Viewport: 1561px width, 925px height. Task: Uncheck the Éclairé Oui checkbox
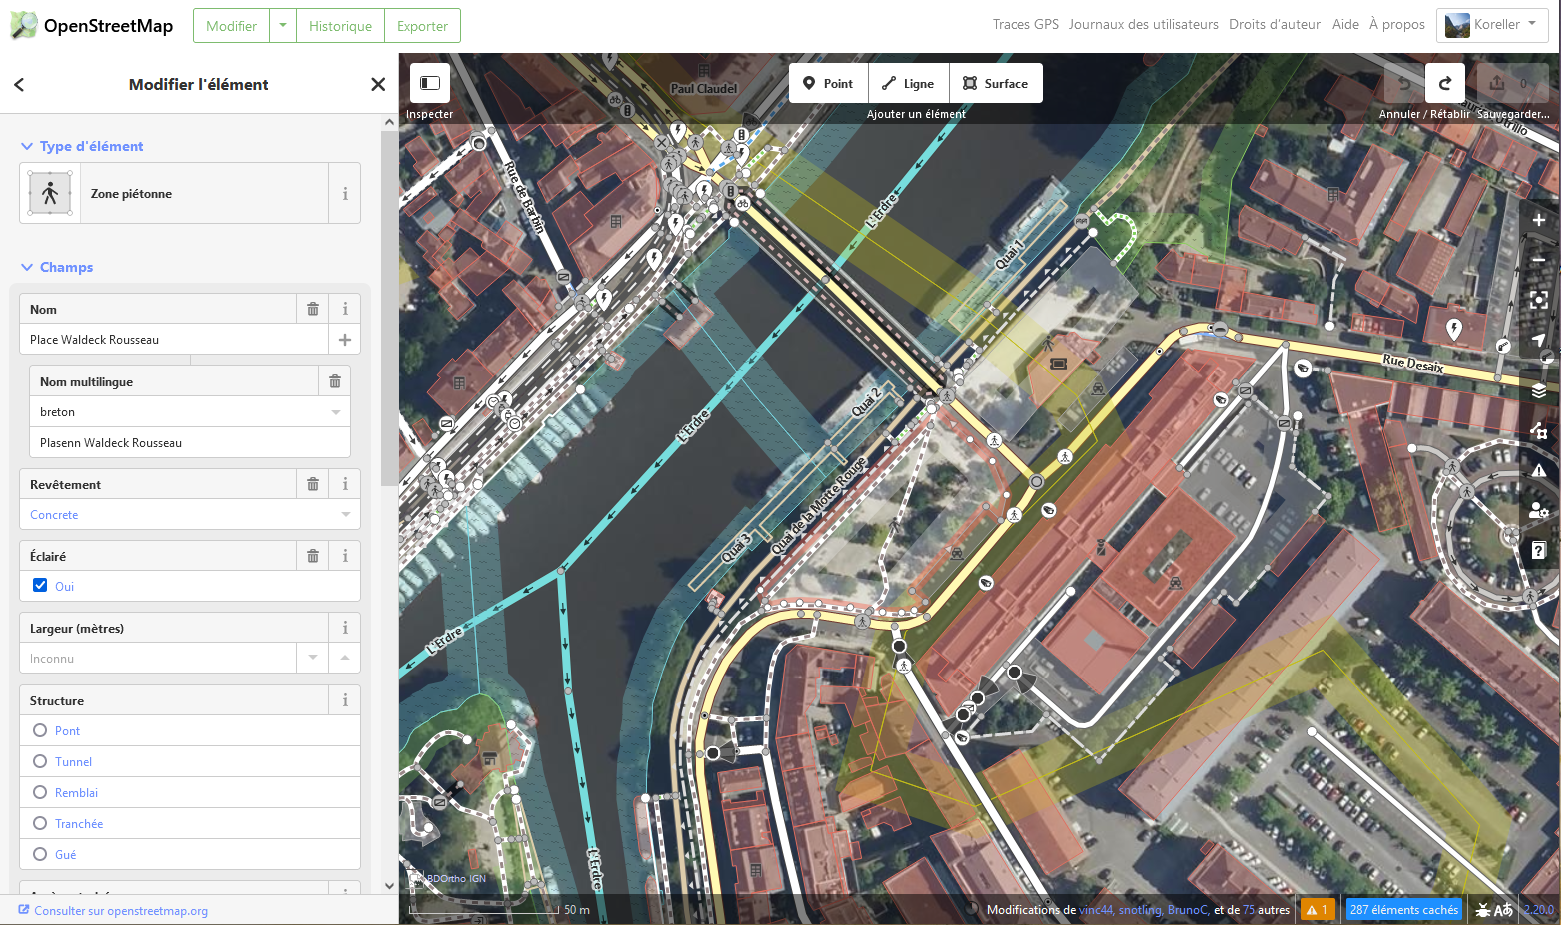(x=40, y=586)
